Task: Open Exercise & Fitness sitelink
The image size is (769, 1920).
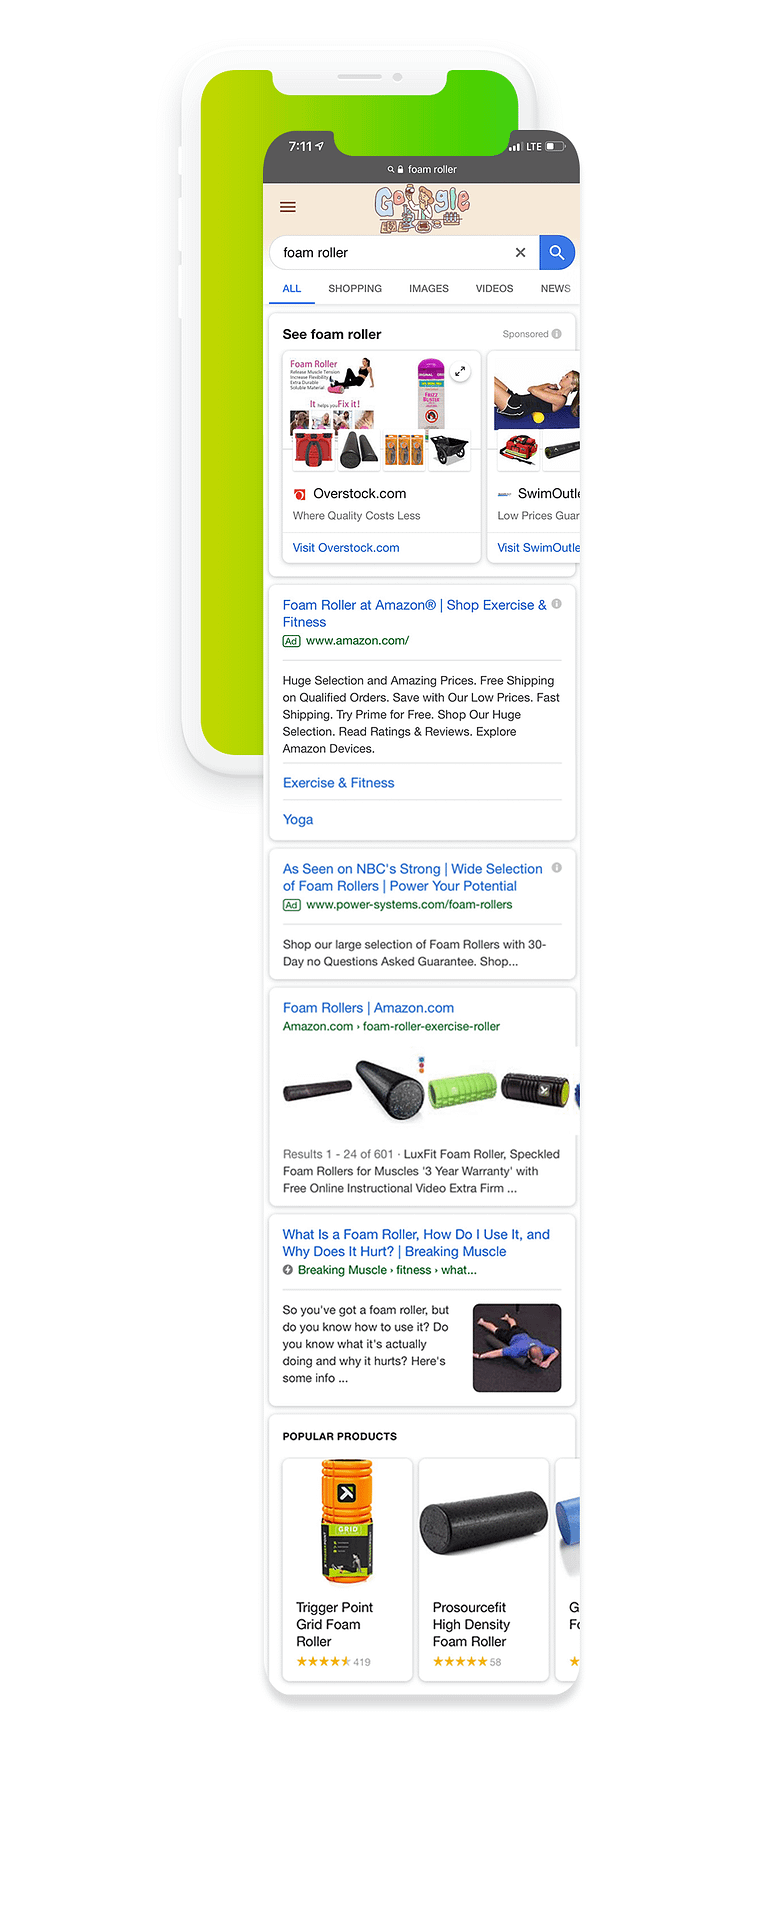Action: coord(338,783)
